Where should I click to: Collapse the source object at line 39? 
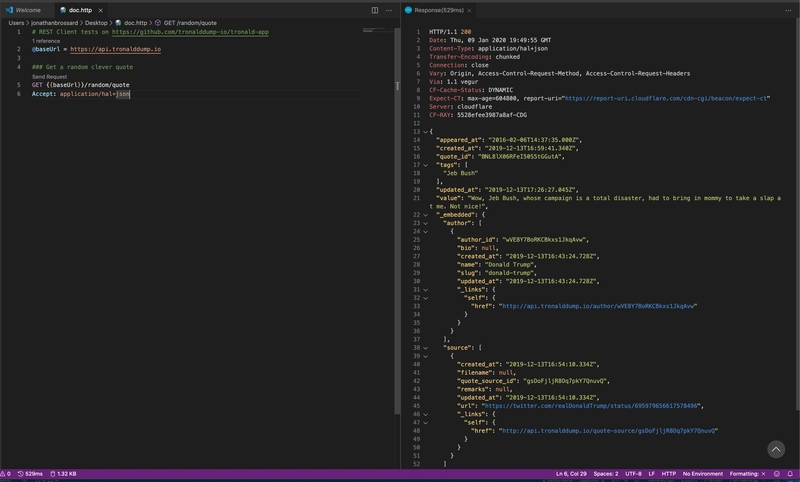[426, 356]
